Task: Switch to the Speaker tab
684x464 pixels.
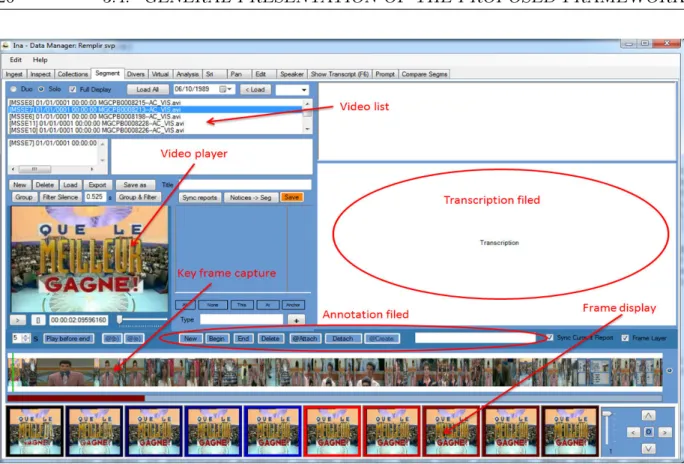Action: pyautogui.click(x=292, y=74)
